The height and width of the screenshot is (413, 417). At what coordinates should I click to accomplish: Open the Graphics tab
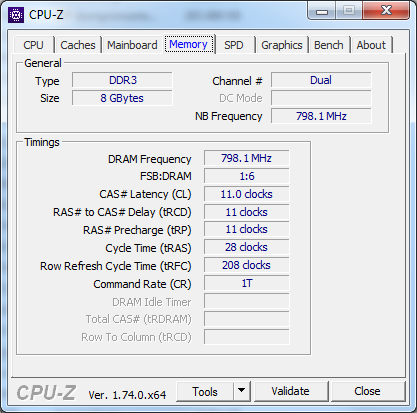282,45
